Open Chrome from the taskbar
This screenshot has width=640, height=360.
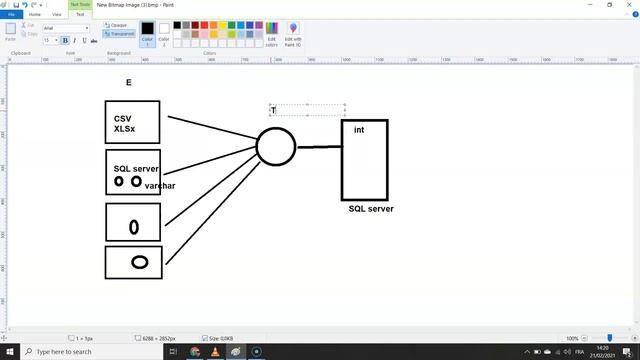click(195, 351)
